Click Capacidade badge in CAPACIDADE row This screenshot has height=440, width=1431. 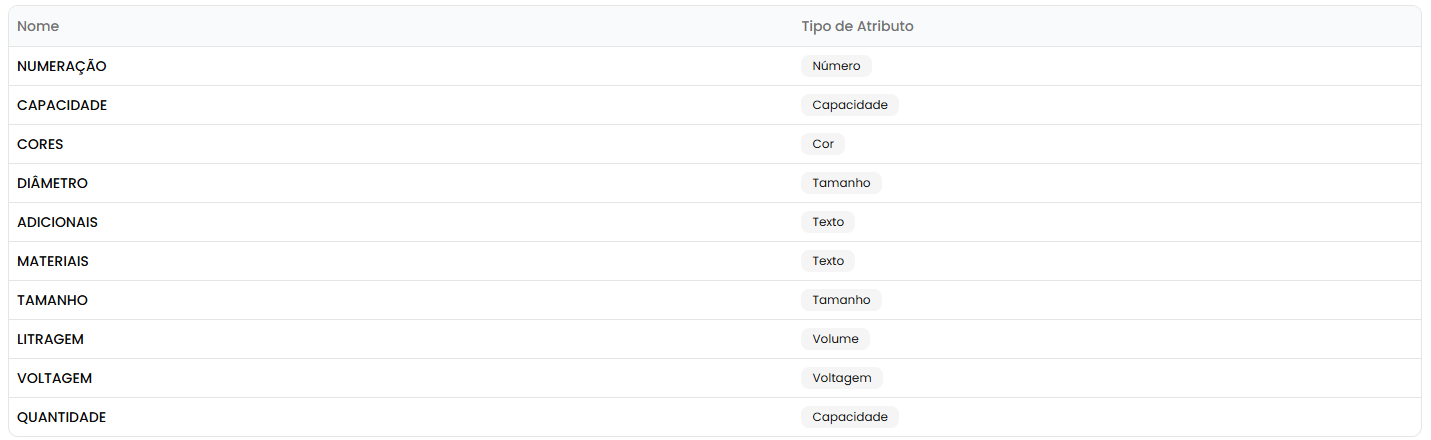point(849,105)
